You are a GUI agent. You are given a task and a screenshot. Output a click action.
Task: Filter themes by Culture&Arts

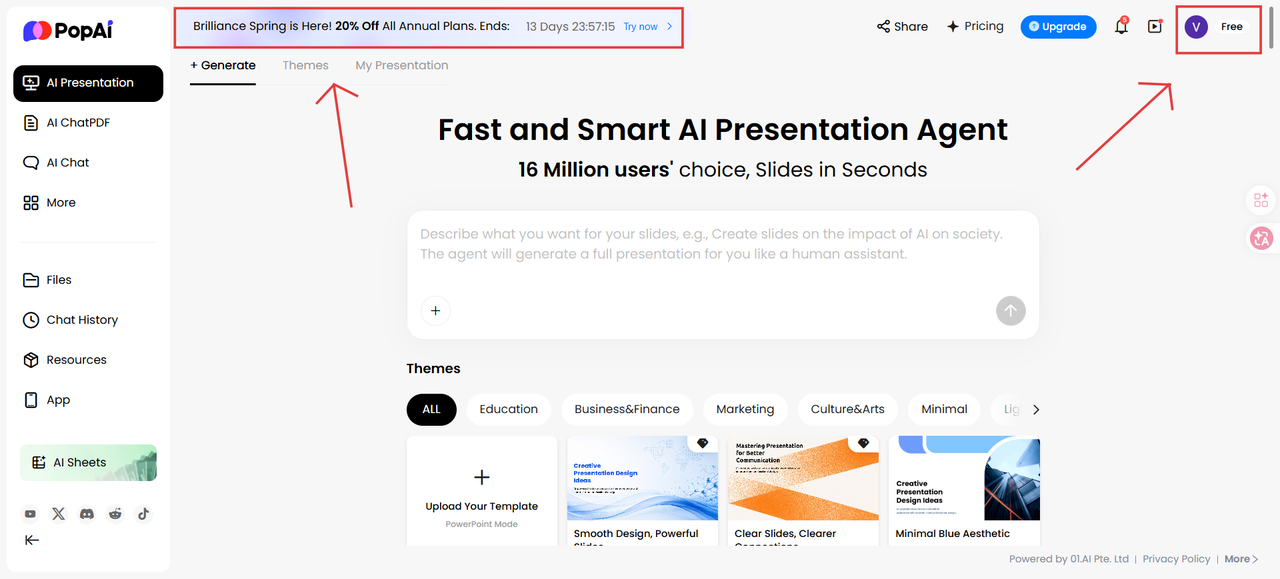[848, 409]
